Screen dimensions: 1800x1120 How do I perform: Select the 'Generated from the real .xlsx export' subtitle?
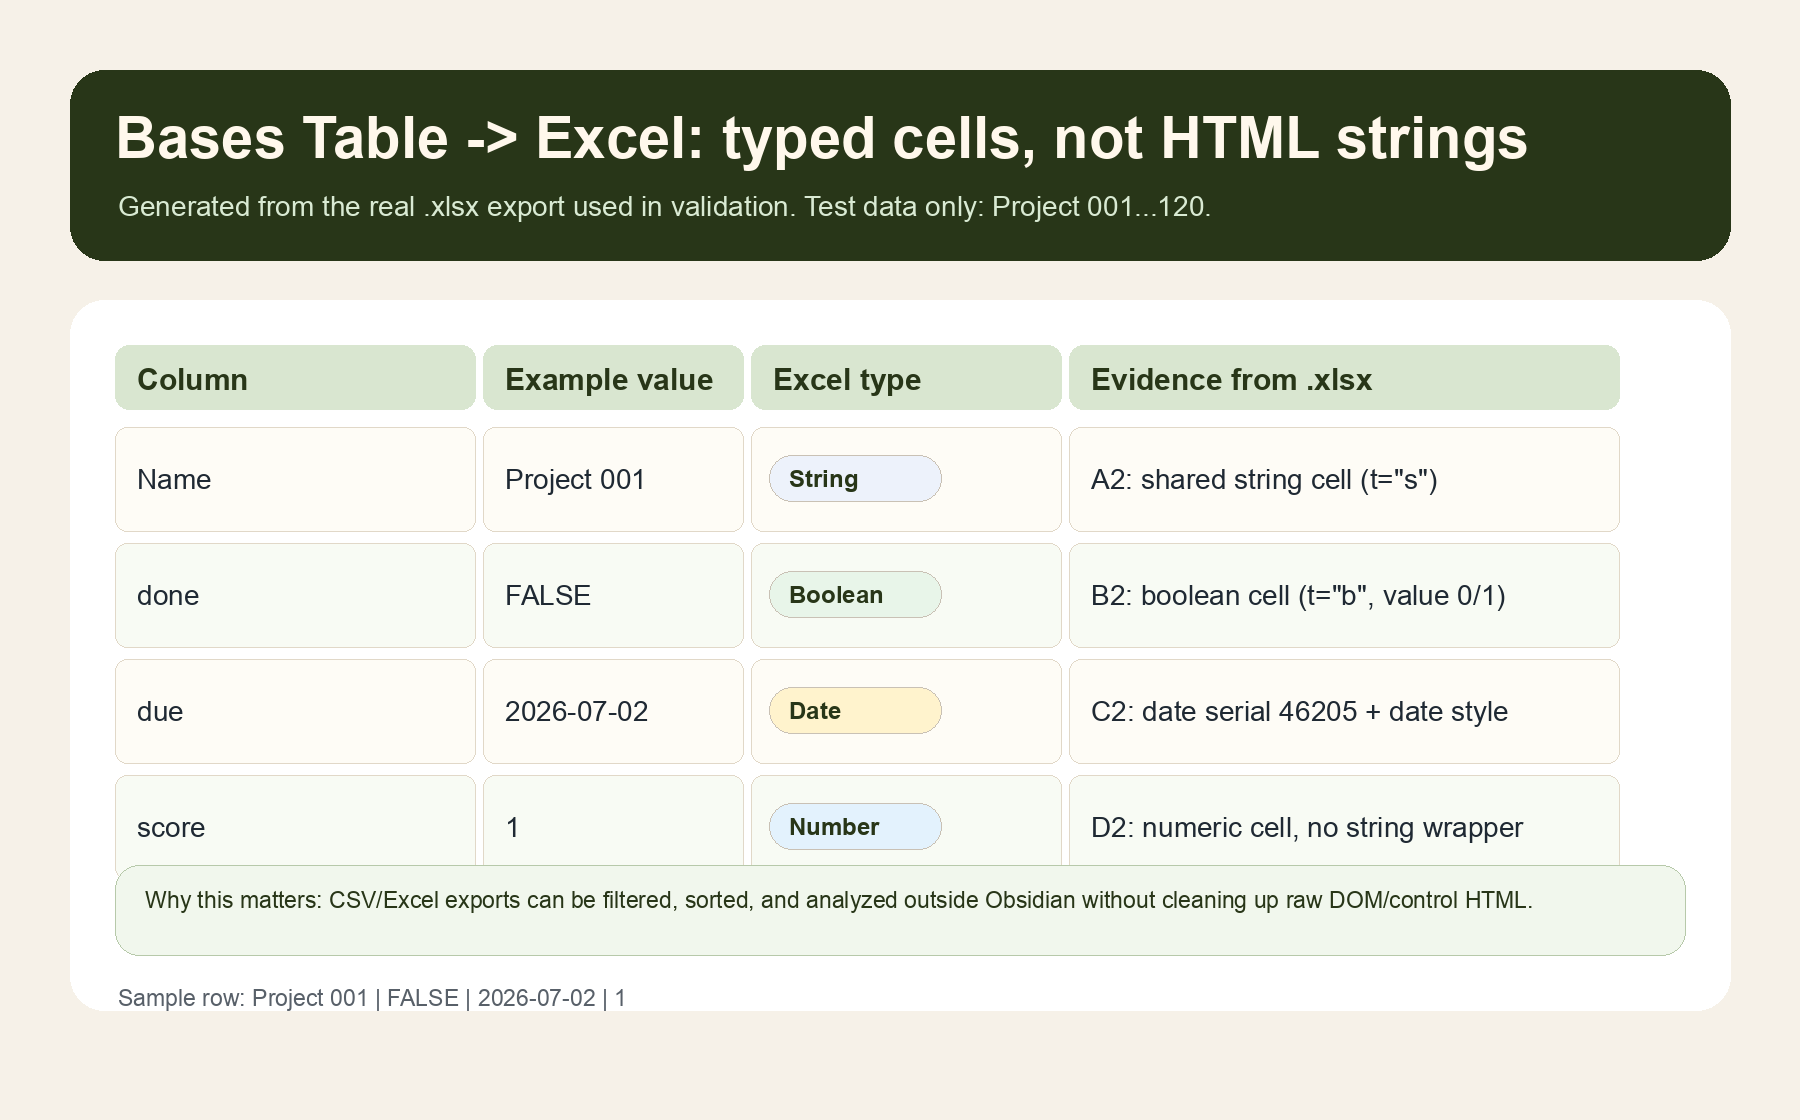coord(664,207)
